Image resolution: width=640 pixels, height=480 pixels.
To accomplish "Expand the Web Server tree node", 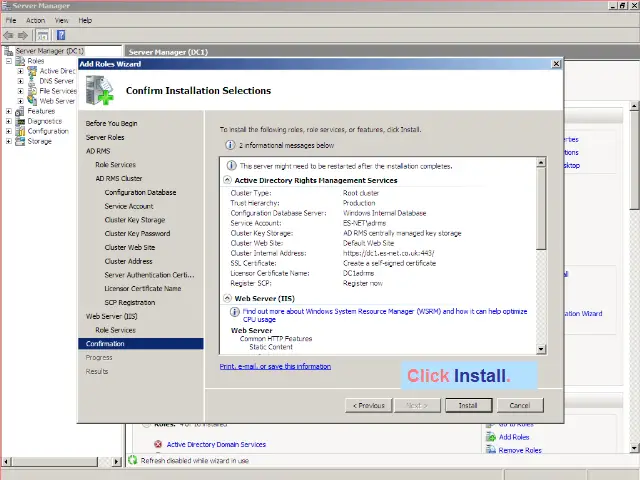I will tap(20, 101).
